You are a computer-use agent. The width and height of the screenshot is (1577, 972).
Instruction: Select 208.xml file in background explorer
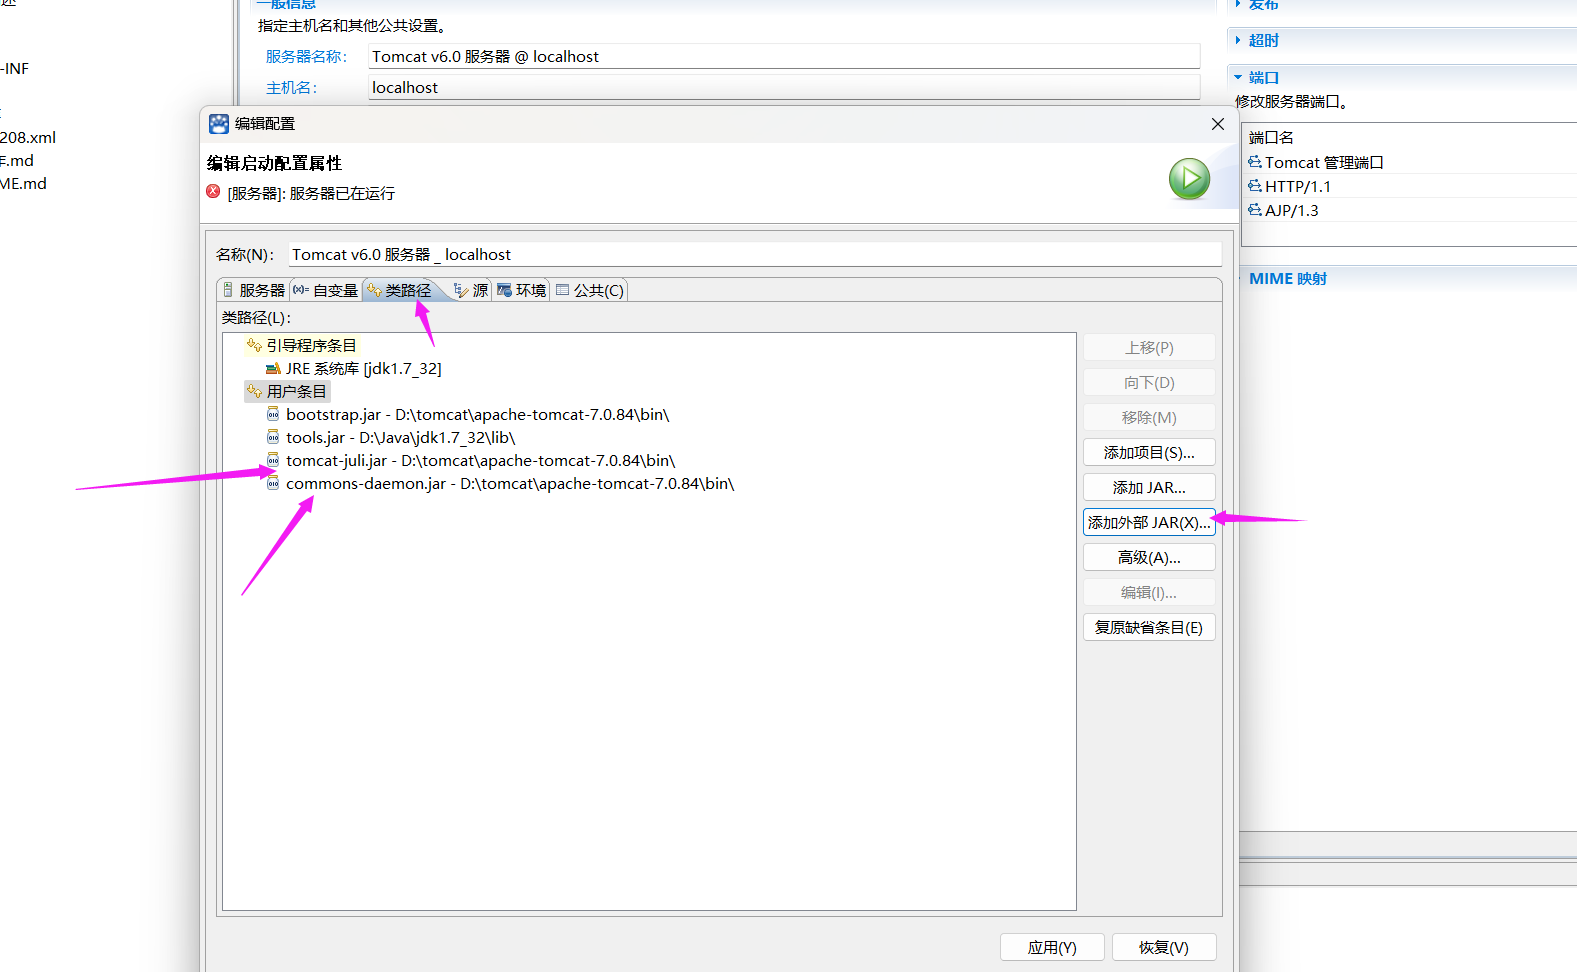pos(28,137)
